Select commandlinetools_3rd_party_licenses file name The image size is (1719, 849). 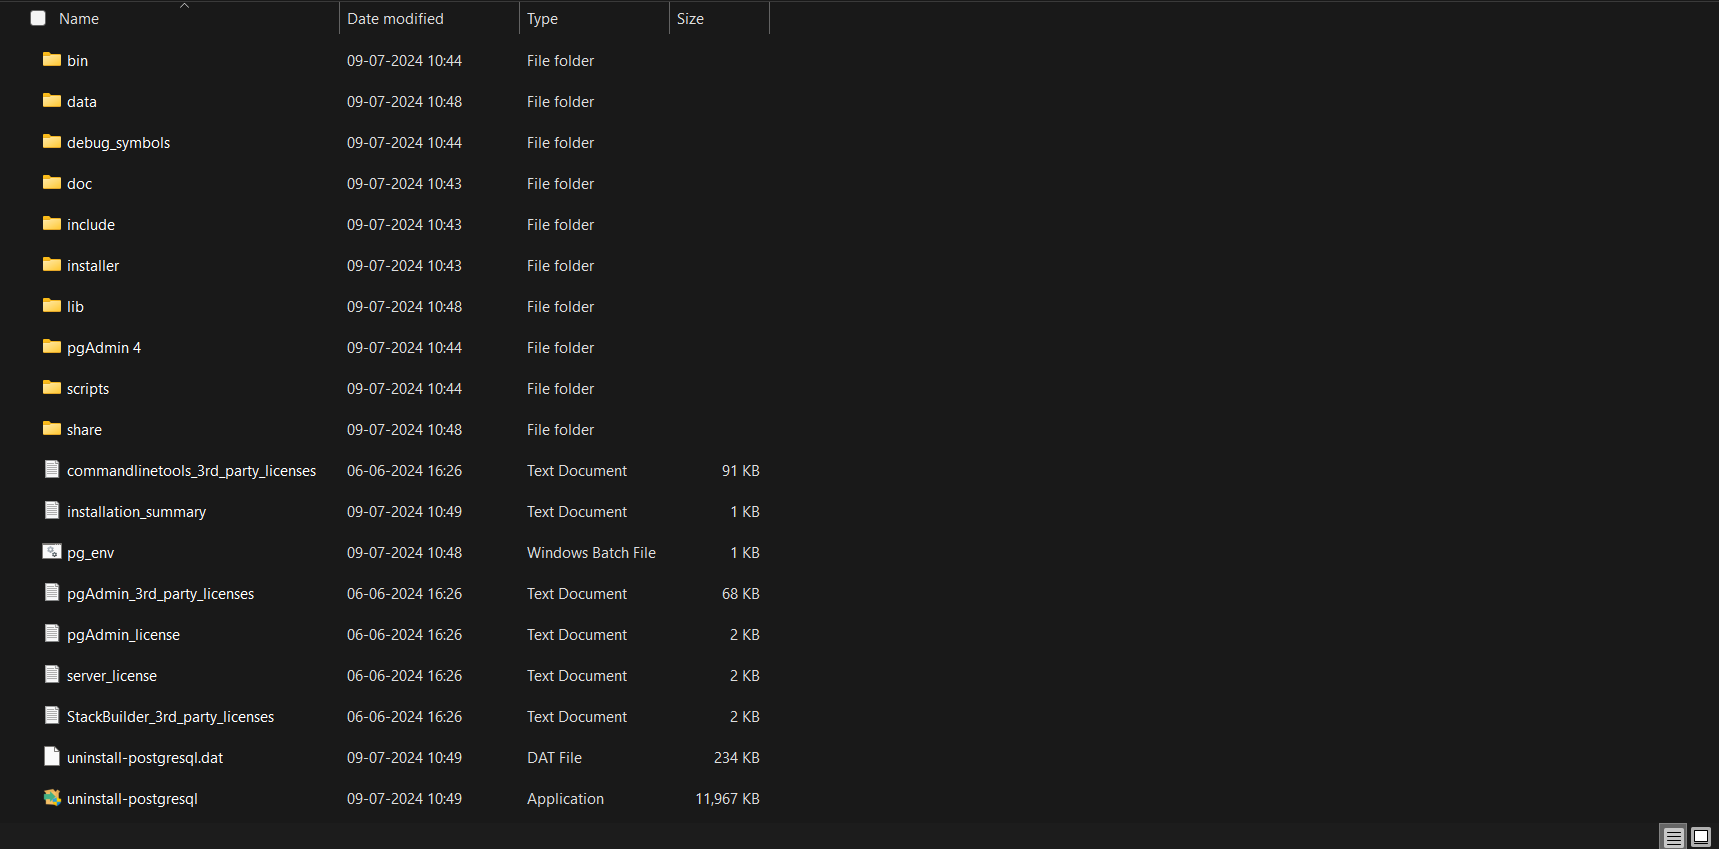coord(191,471)
